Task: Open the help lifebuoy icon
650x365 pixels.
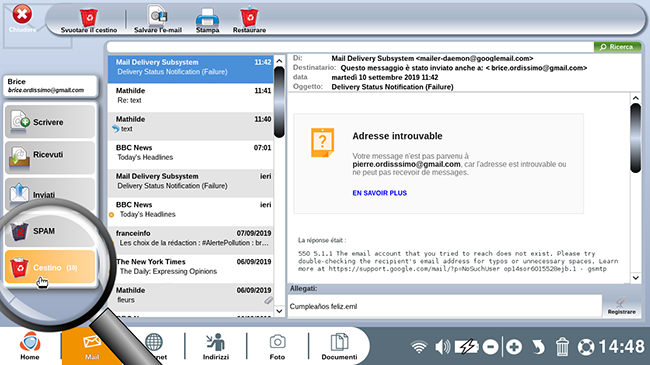Action: [x=586, y=347]
